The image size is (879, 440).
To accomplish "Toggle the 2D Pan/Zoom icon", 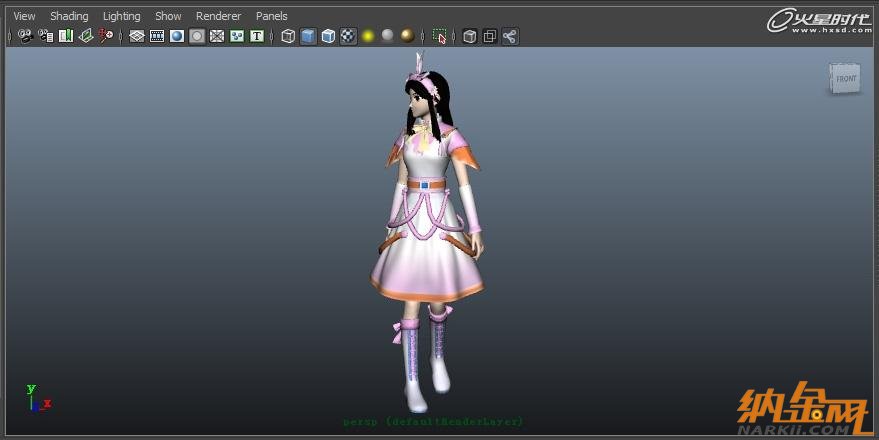I will (106, 36).
